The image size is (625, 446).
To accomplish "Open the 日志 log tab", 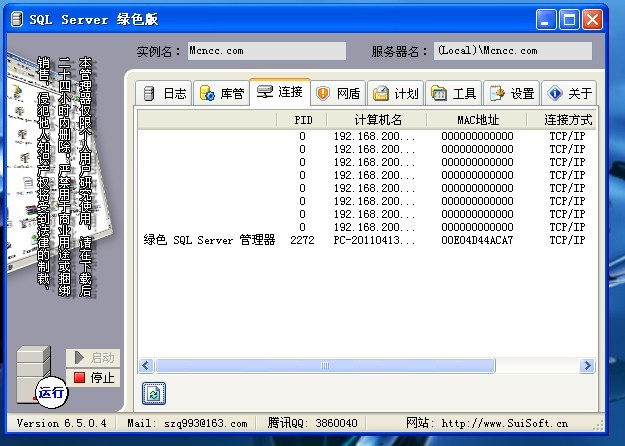I will [164, 93].
